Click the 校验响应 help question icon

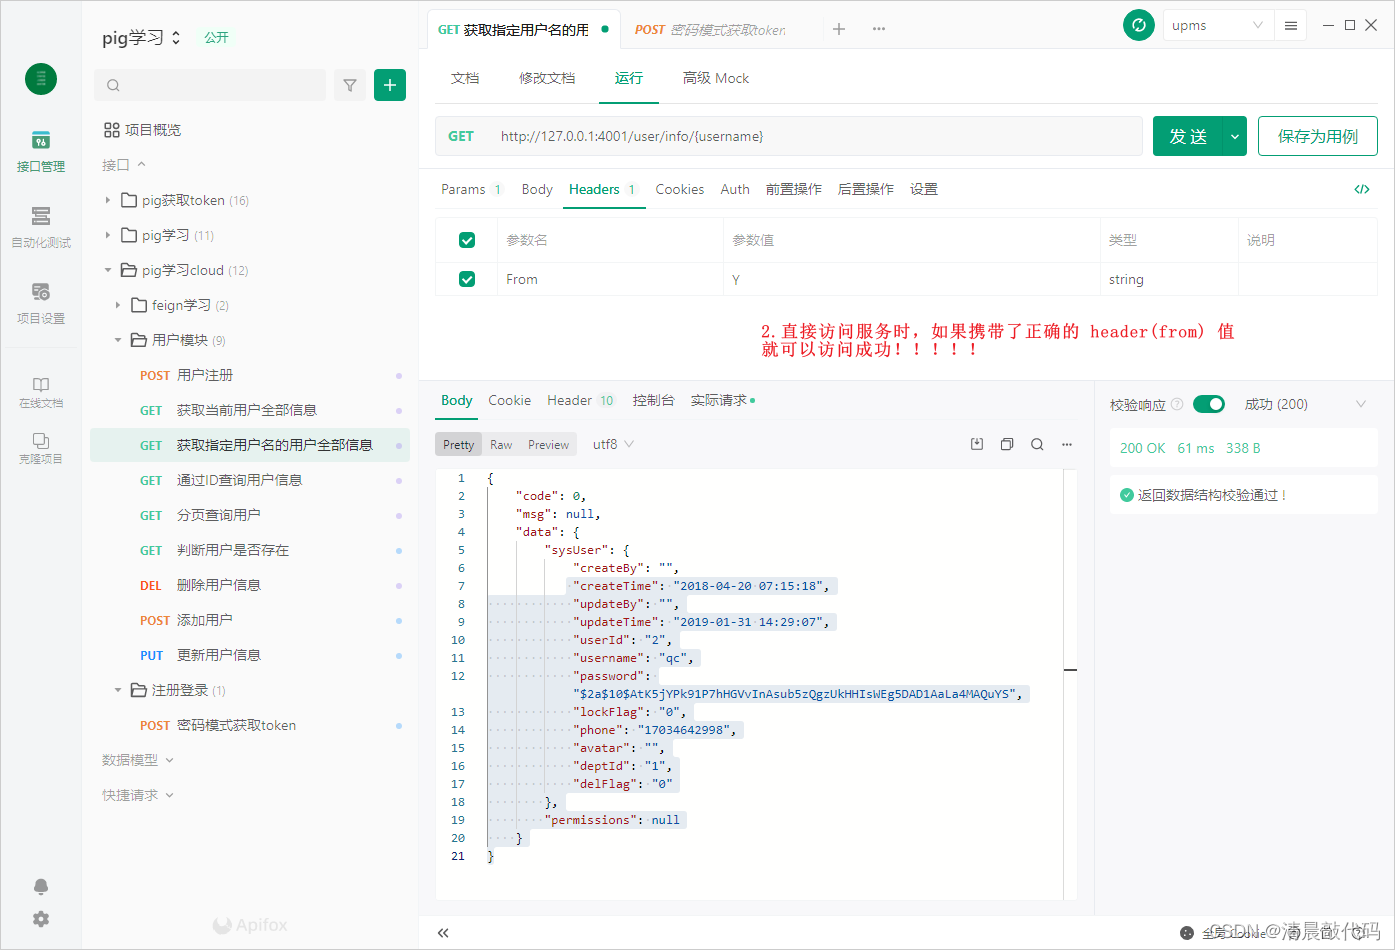[x=1177, y=404]
